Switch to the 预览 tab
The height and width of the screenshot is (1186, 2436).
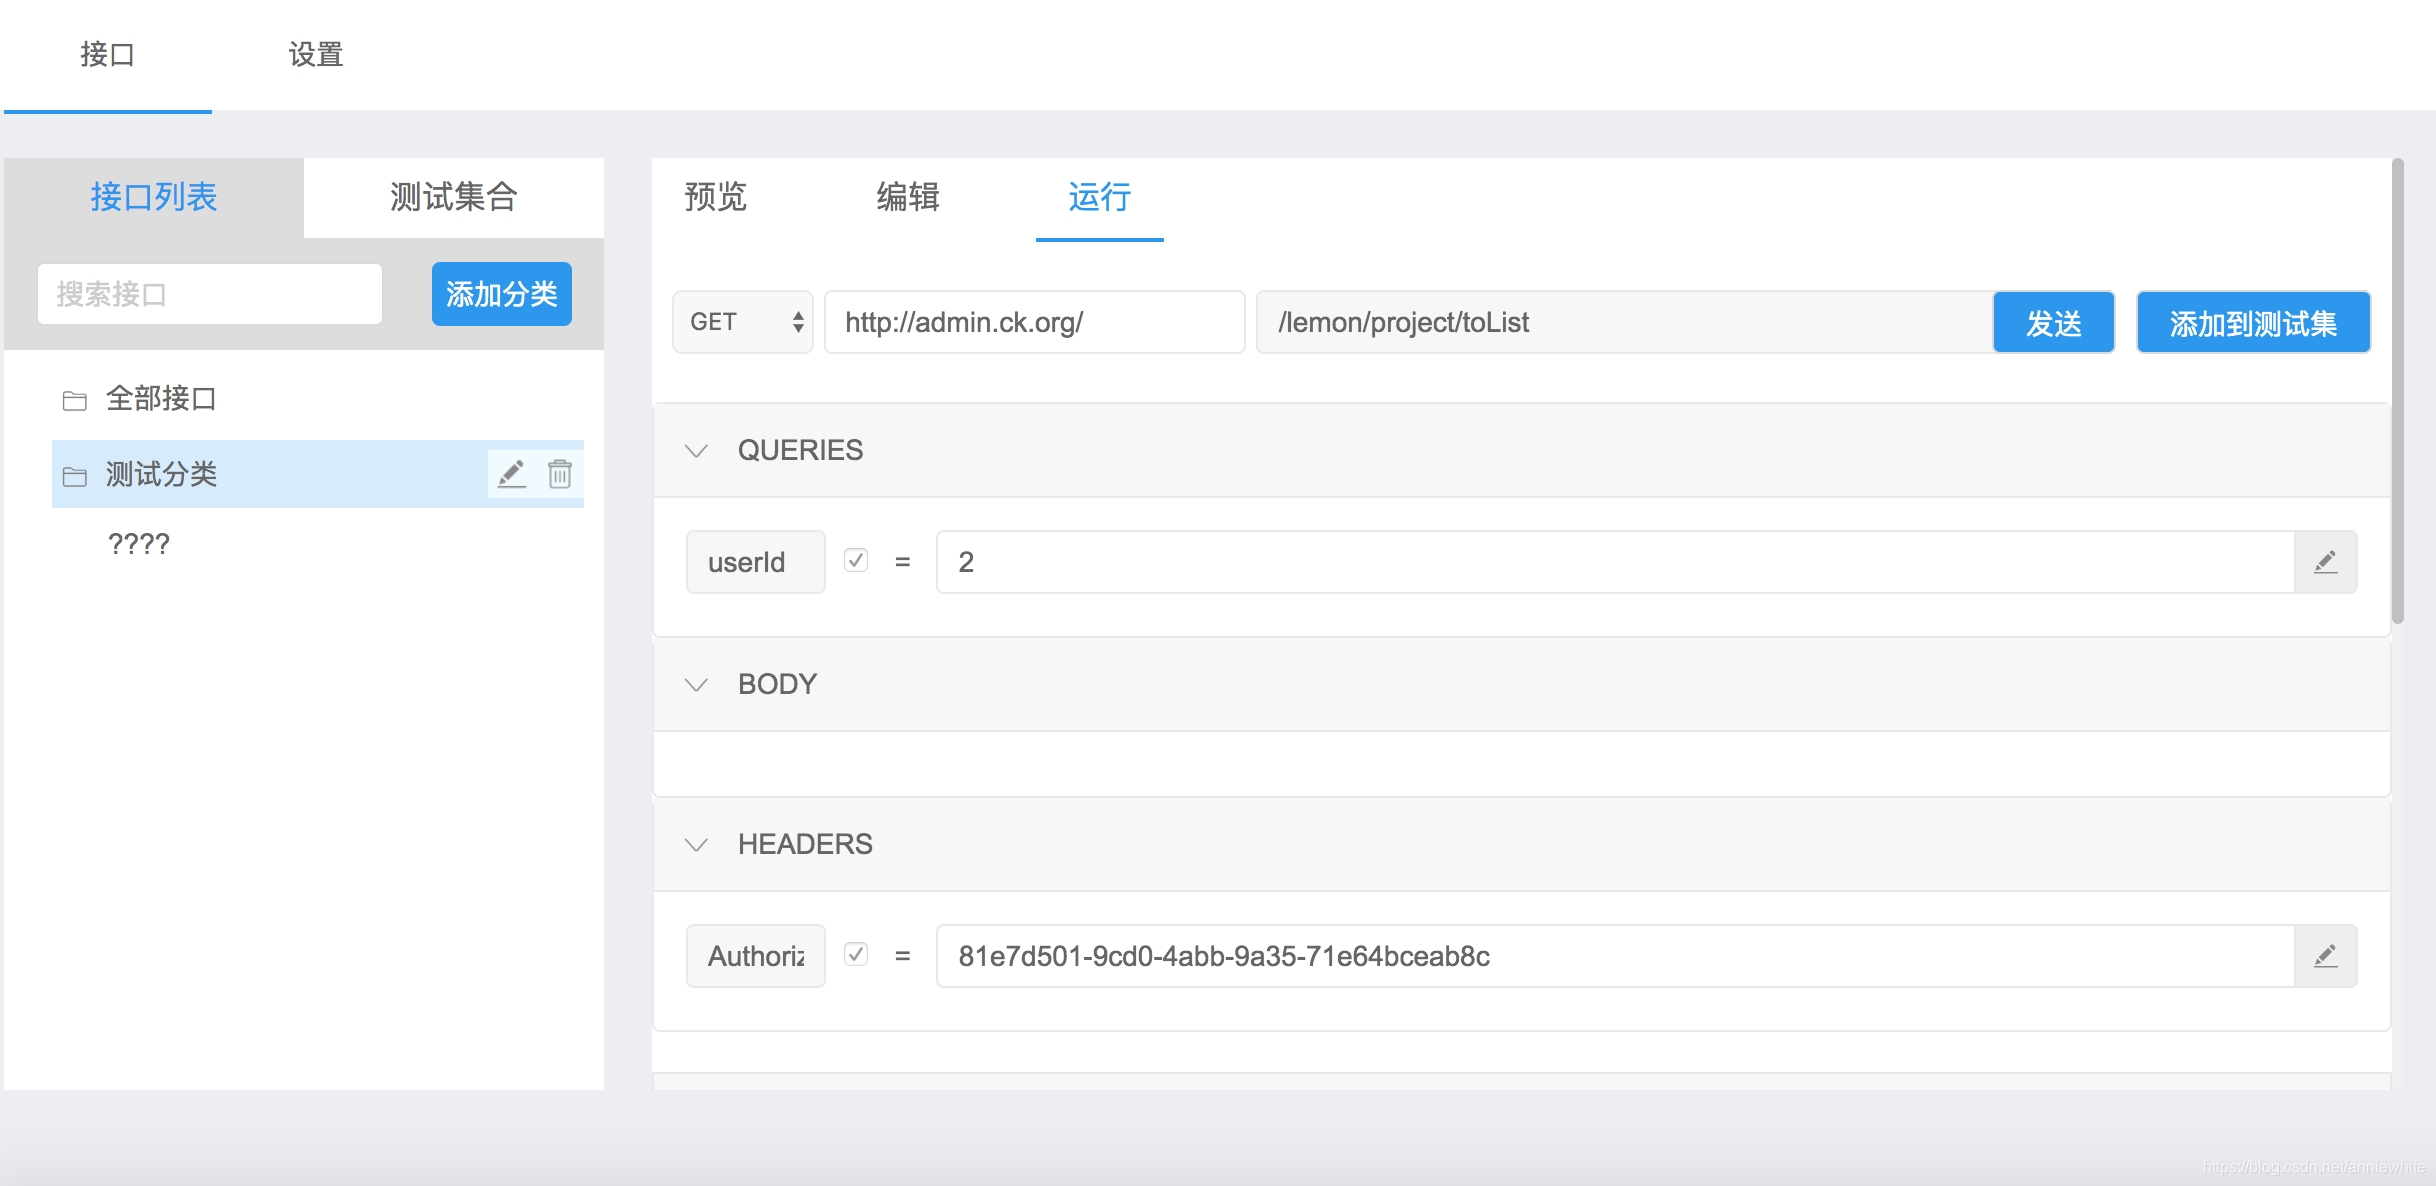point(715,197)
